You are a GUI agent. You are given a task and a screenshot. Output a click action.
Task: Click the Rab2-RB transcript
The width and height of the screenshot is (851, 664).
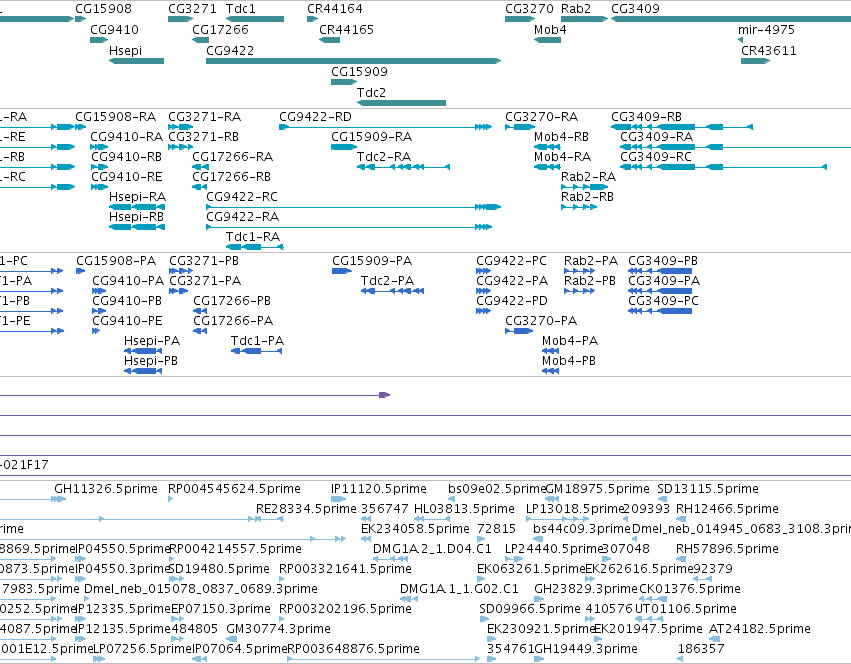579,207
